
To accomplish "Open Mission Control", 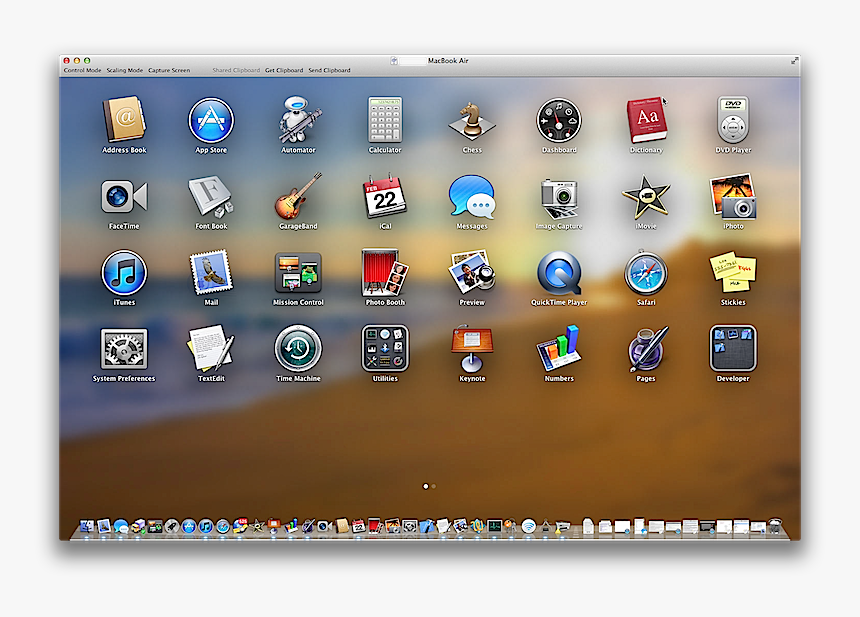I will (298, 273).
